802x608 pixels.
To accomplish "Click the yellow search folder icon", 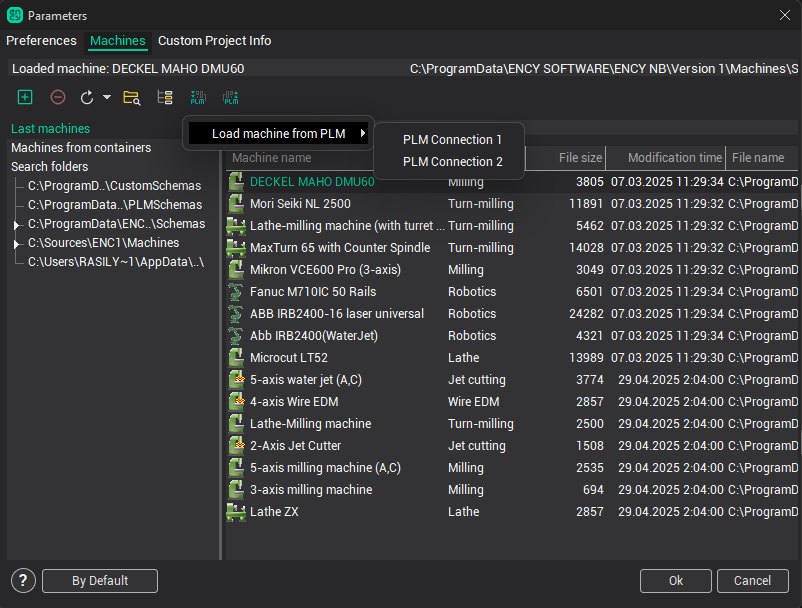I will (131, 97).
